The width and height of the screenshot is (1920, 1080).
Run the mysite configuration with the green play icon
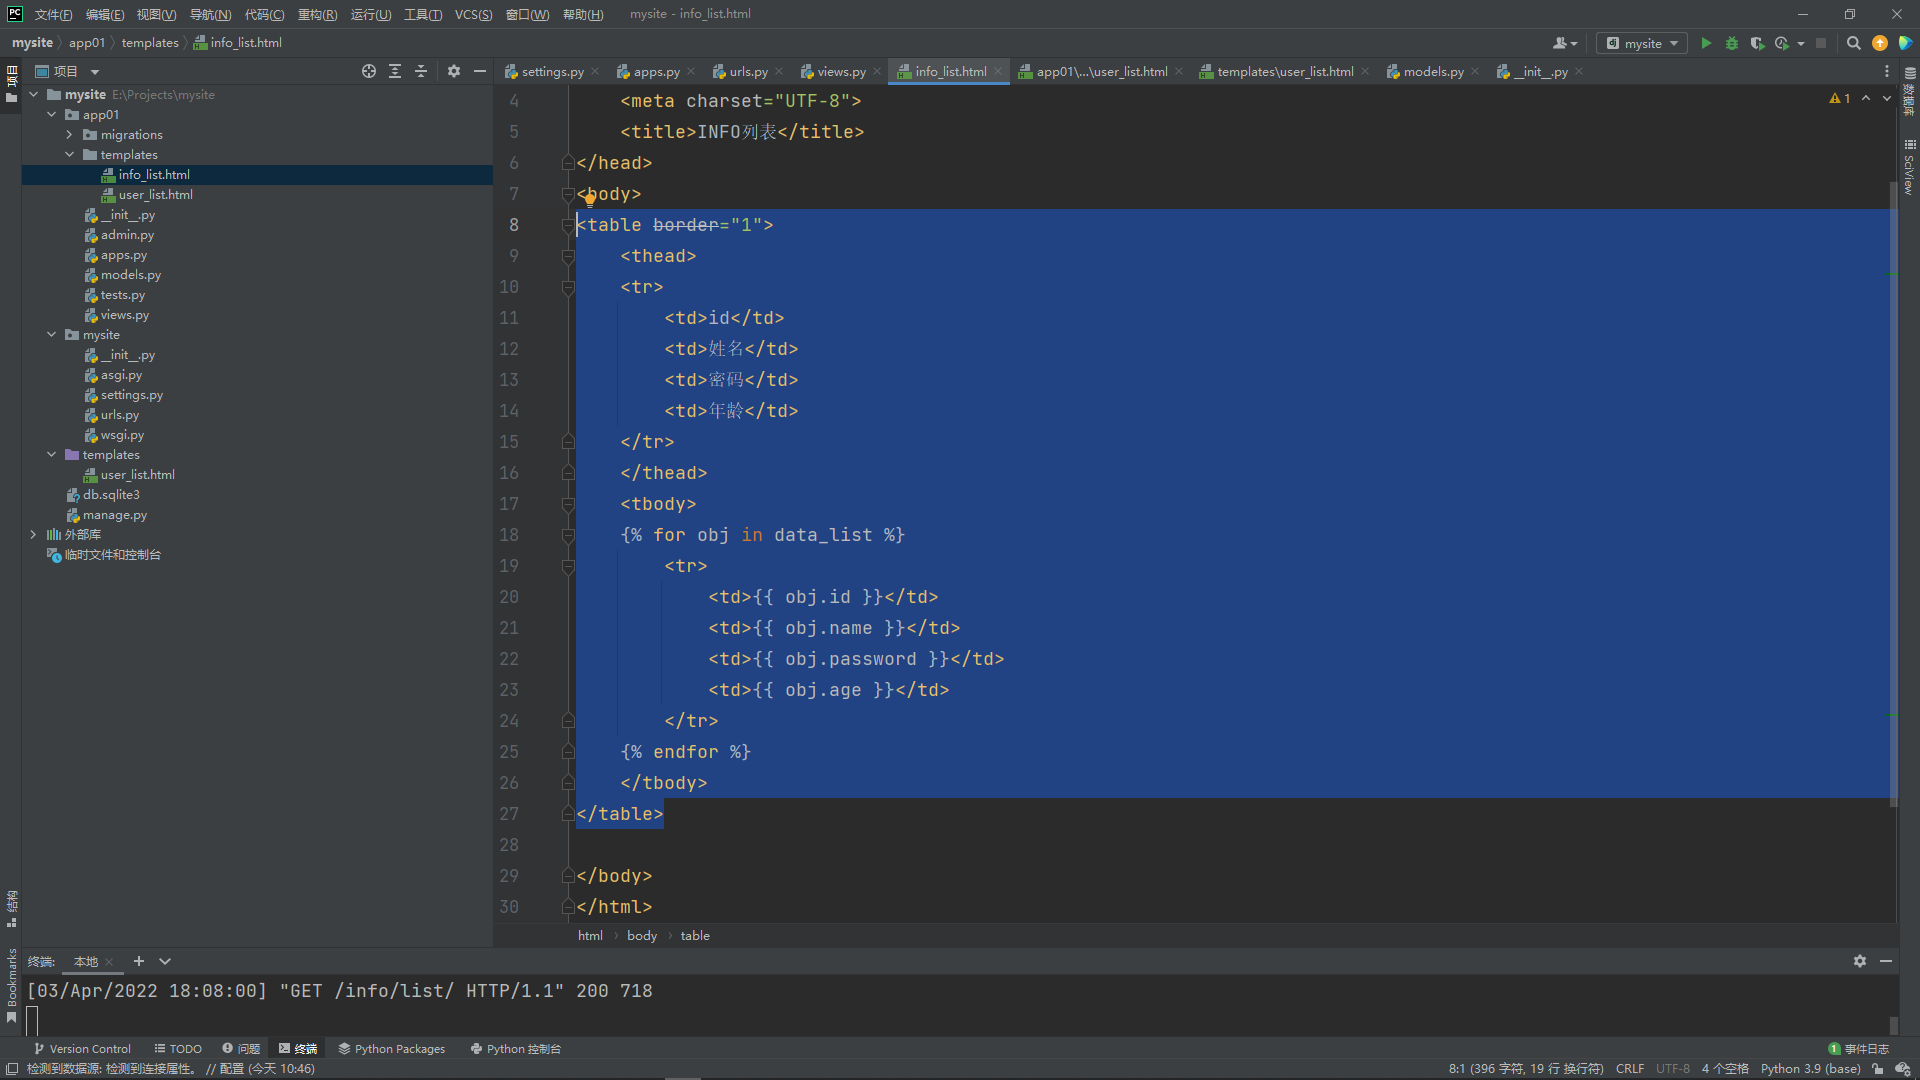click(x=1706, y=43)
